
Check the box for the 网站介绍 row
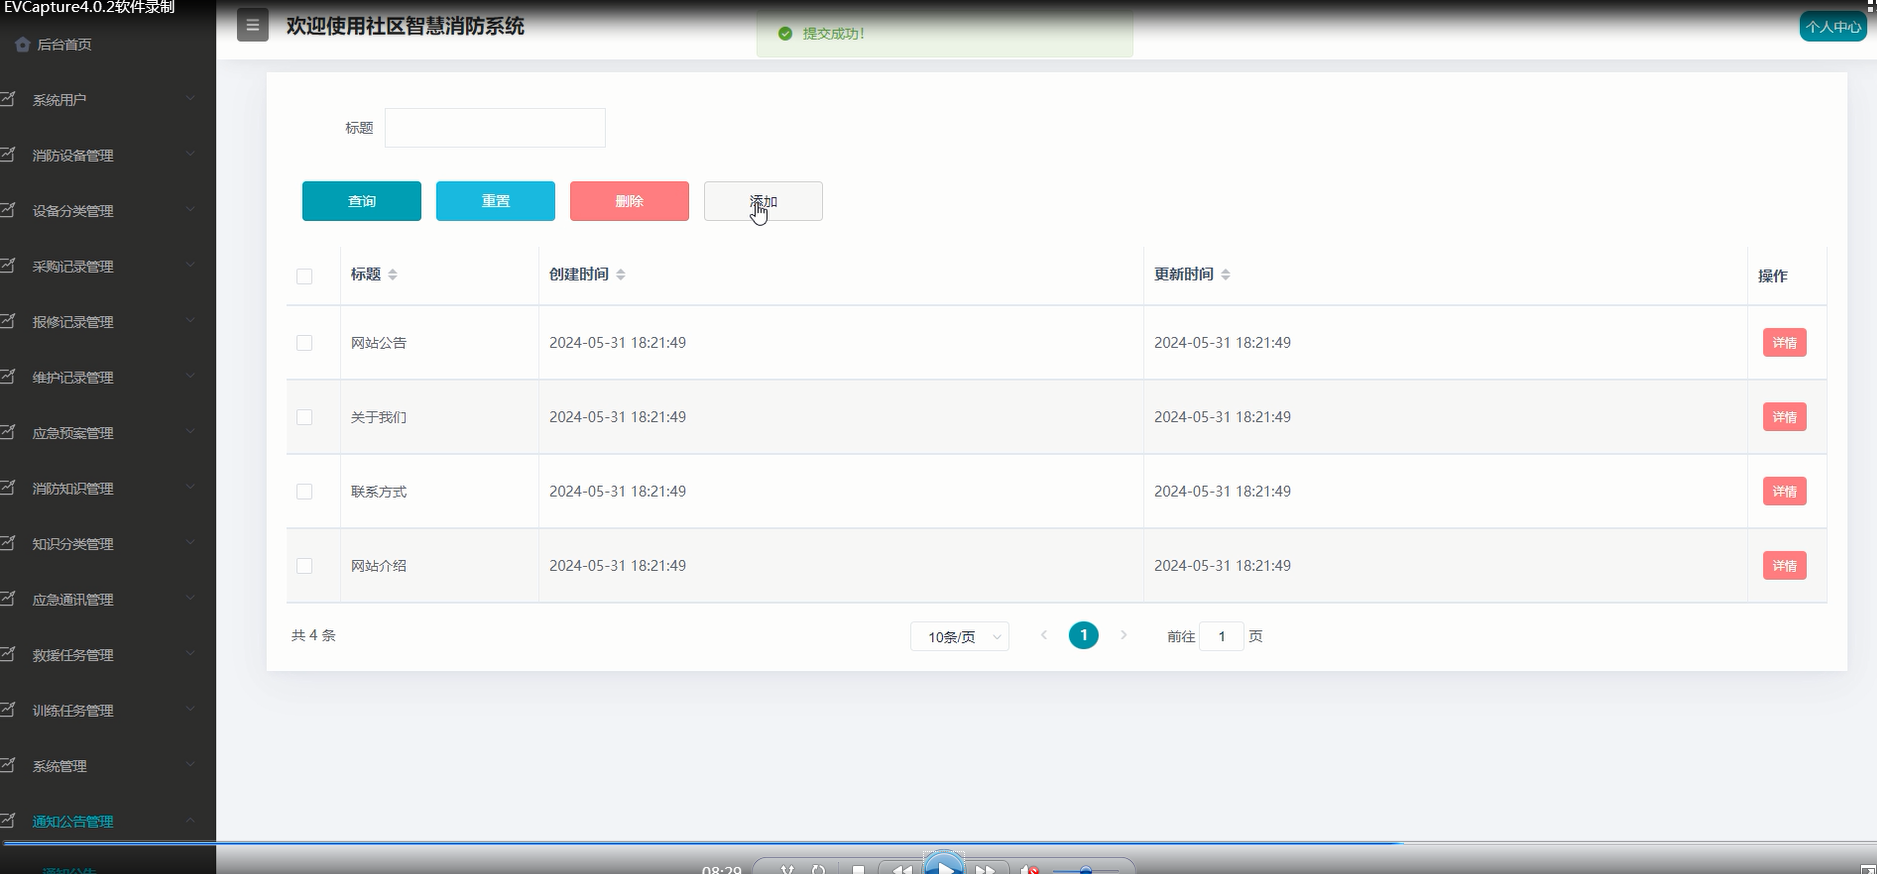[x=305, y=566]
